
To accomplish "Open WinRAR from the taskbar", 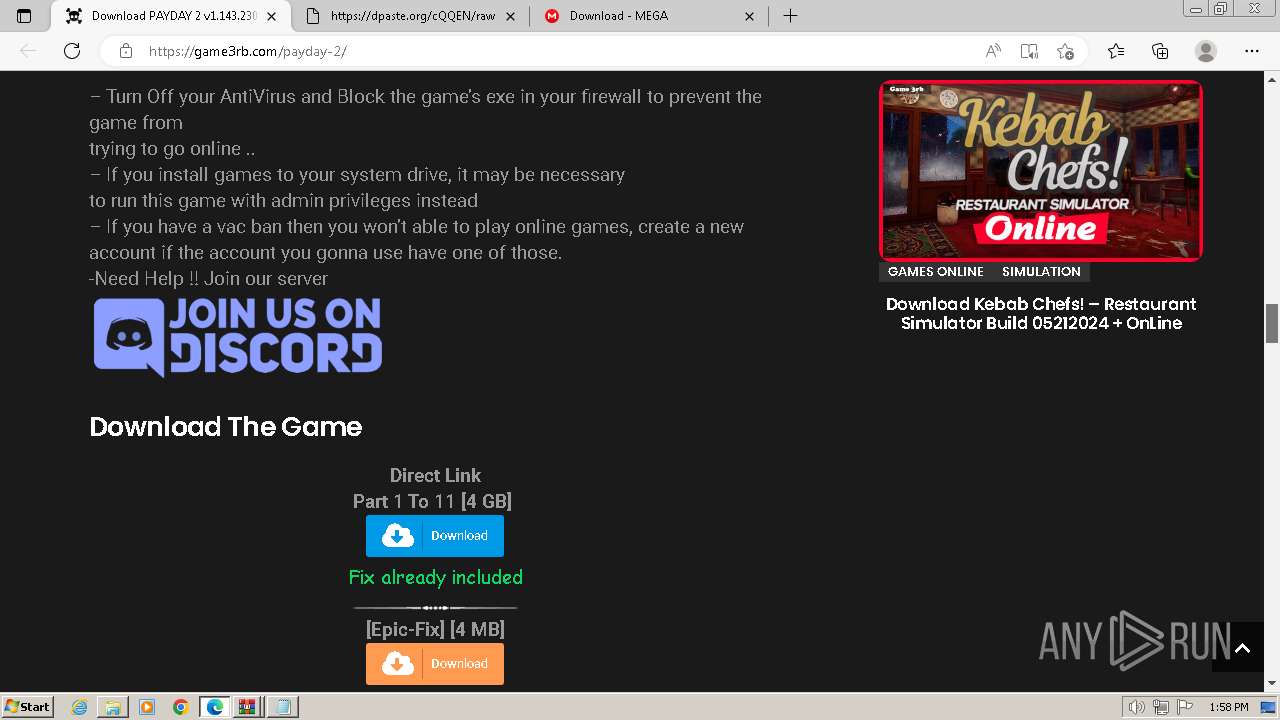I will pos(249,707).
